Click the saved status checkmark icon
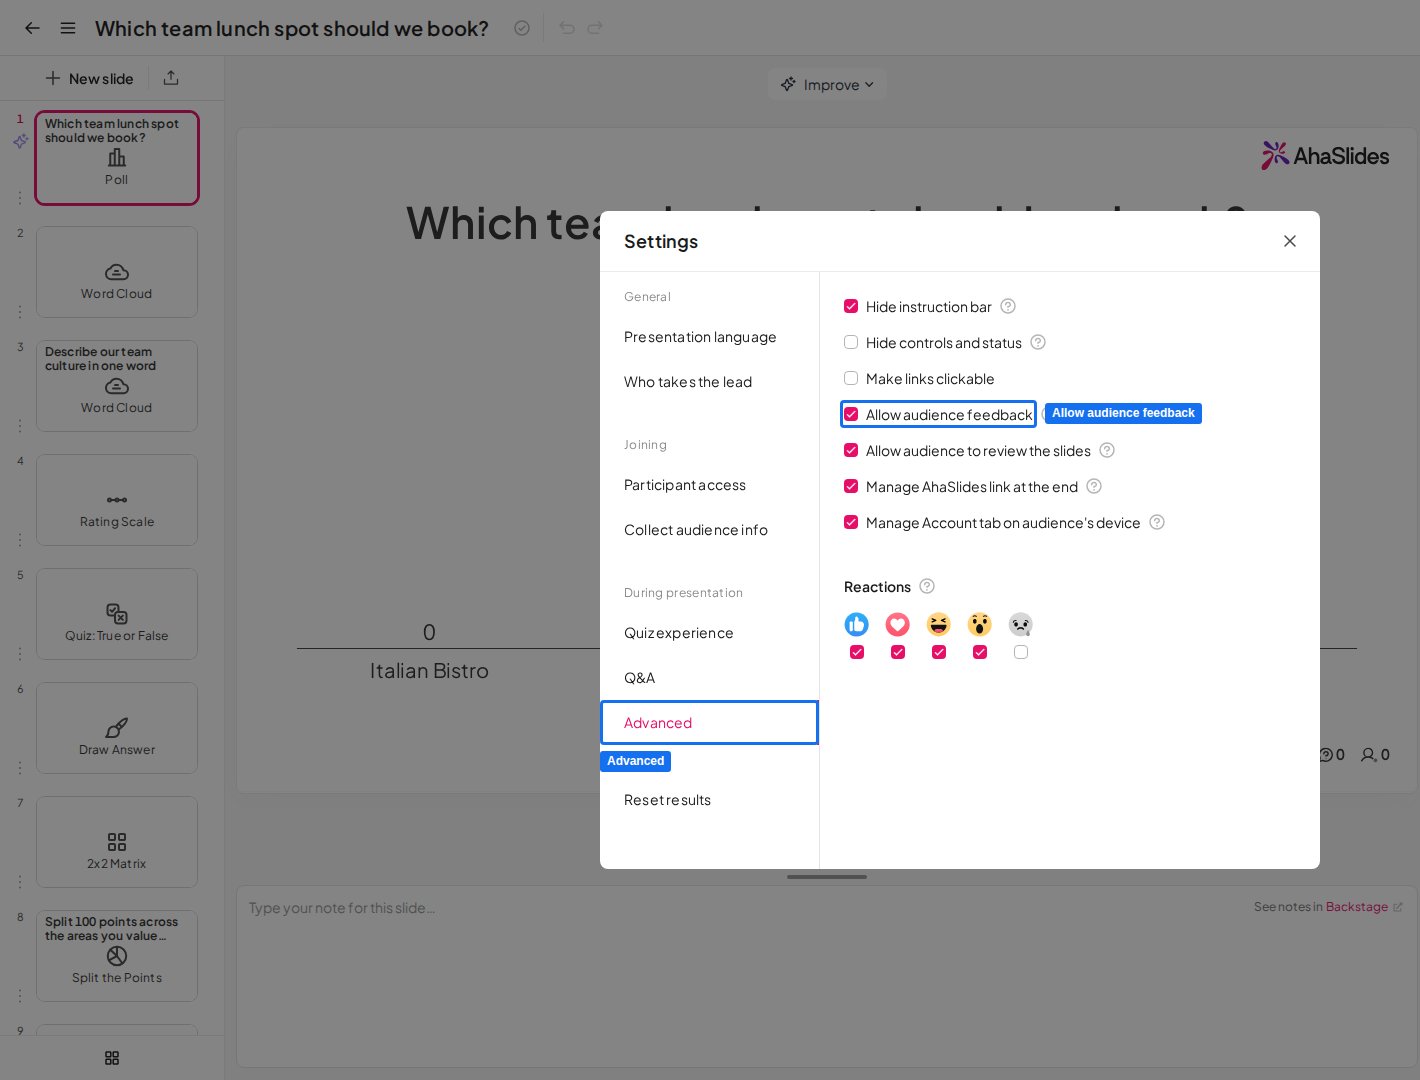The image size is (1420, 1080). (x=522, y=28)
